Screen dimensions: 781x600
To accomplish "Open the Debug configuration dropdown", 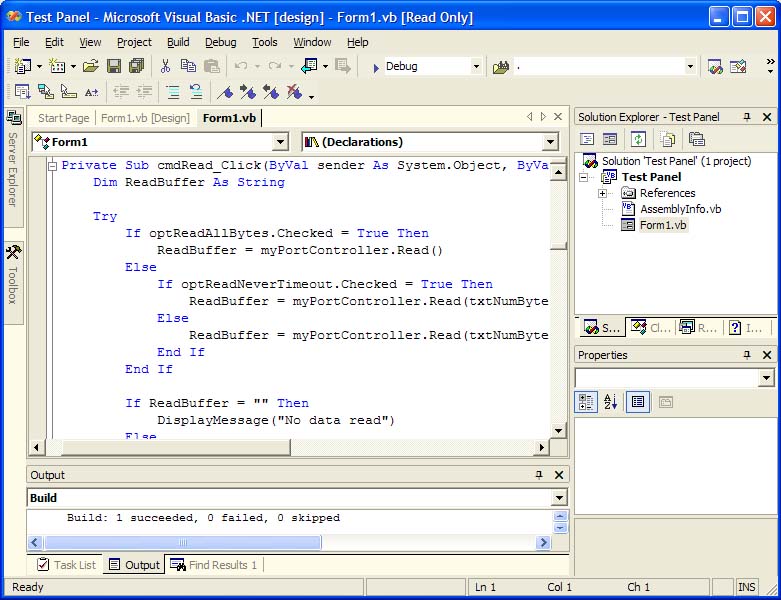I will click(x=475, y=67).
